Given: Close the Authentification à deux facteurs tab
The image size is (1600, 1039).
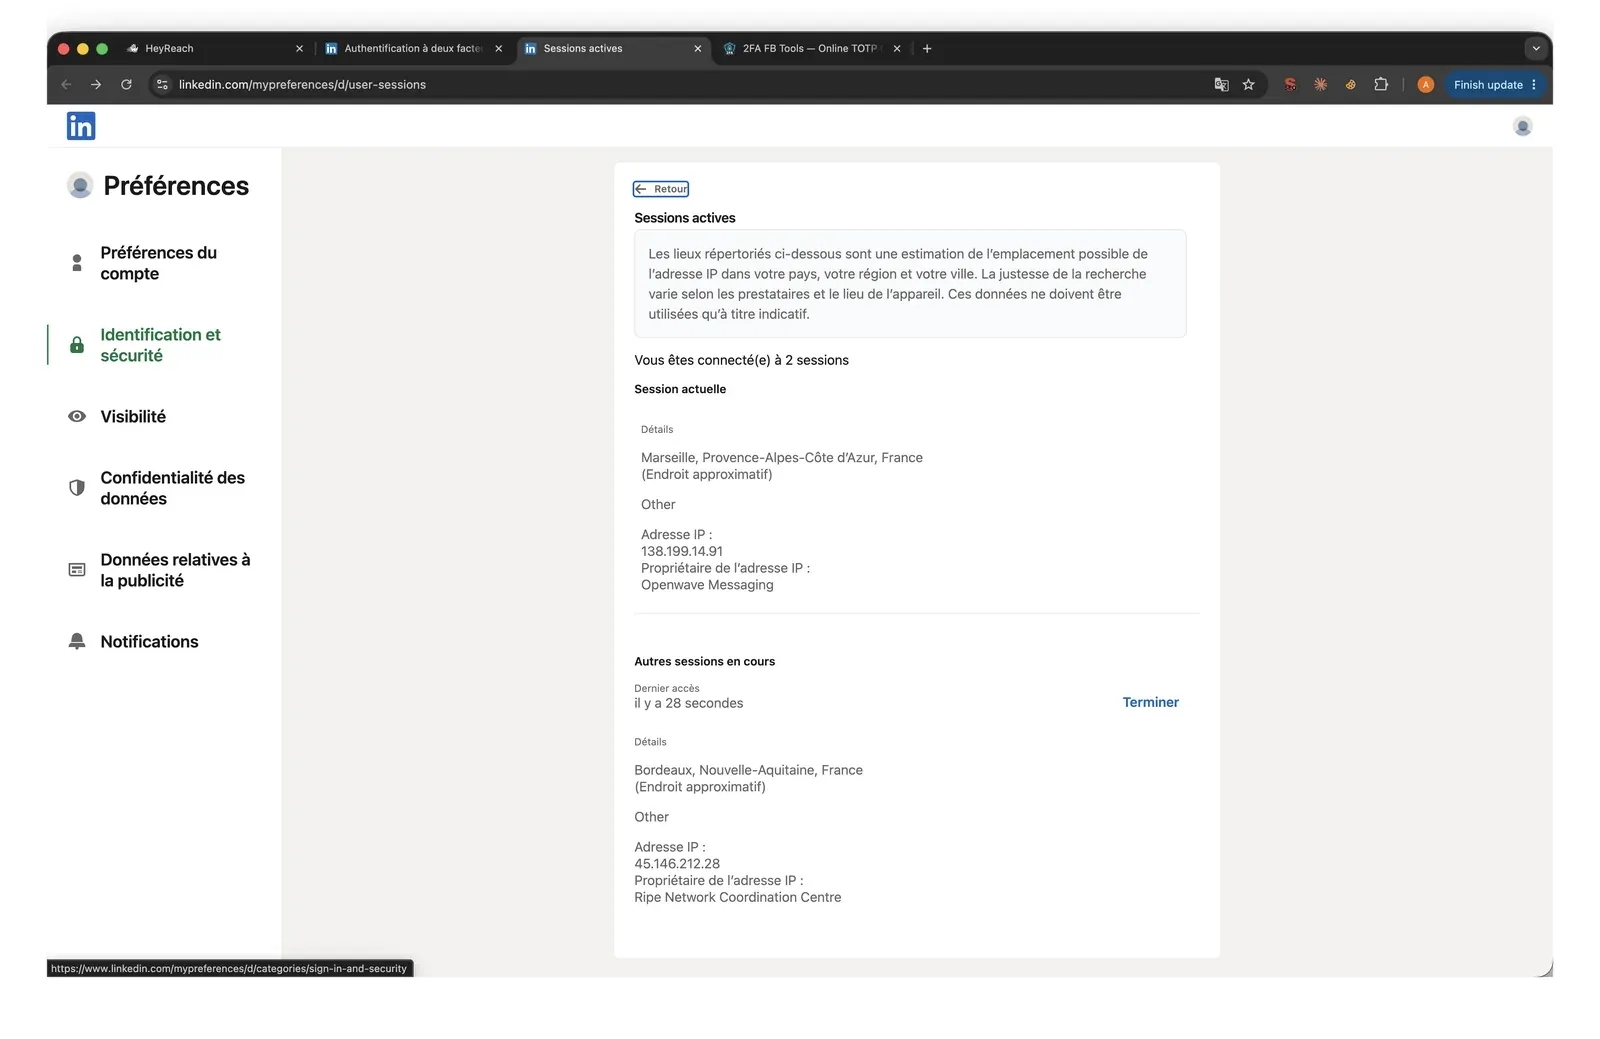Looking at the screenshot, I should pos(498,48).
